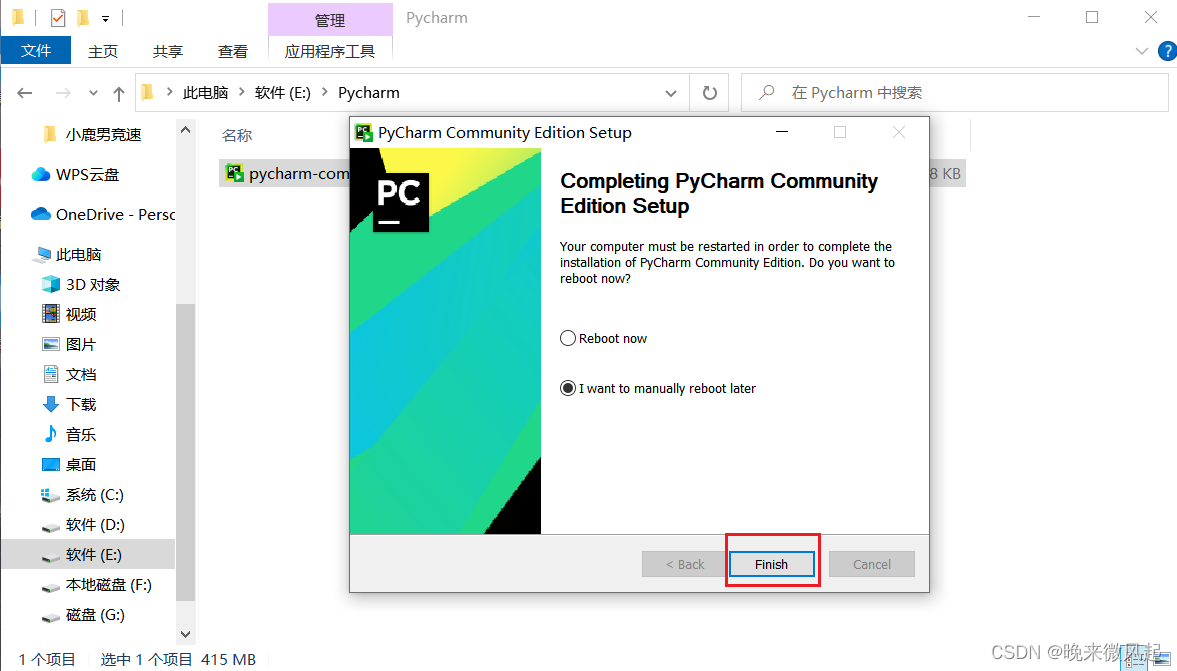Open 下载 folder in sidebar
Viewport: 1177px width, 671px height.
tap(80, 405)
